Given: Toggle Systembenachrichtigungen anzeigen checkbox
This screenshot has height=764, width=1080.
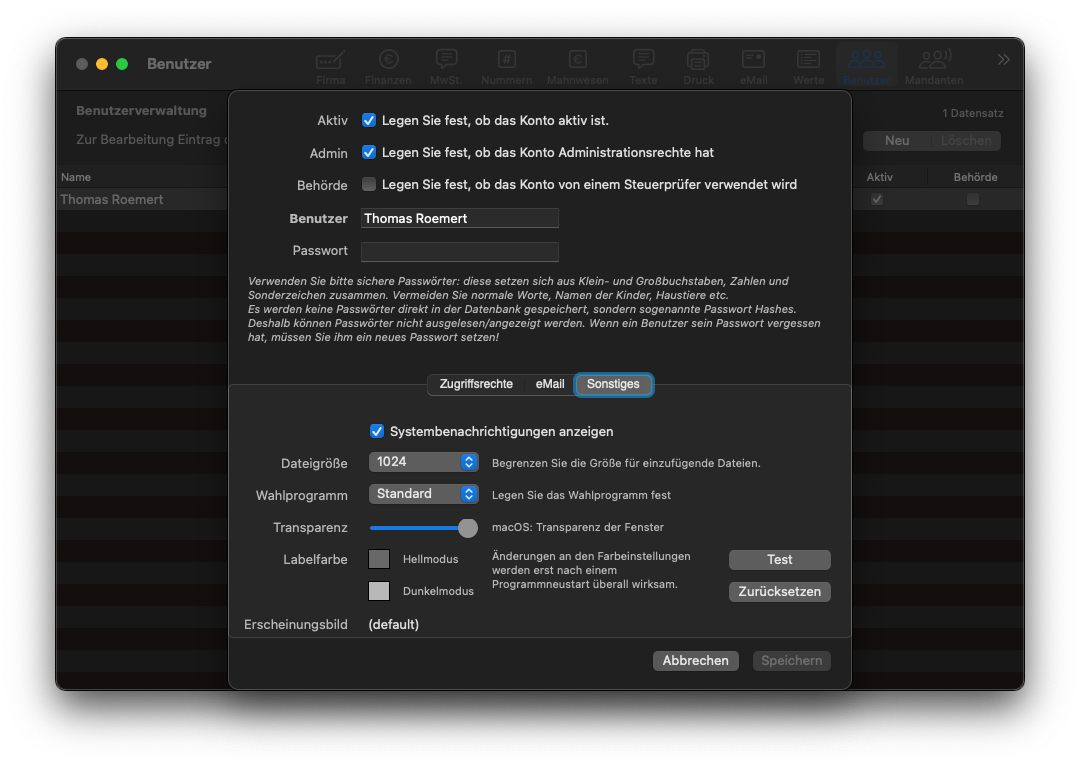Looking at the screenshot, I should (377, 431).
